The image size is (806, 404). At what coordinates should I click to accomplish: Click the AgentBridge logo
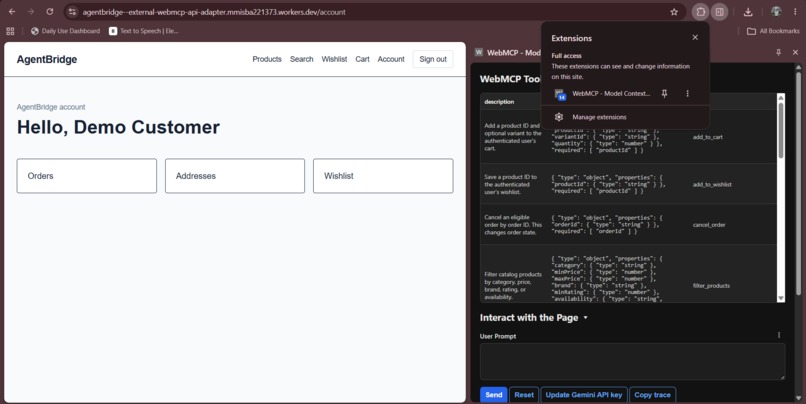47,60
